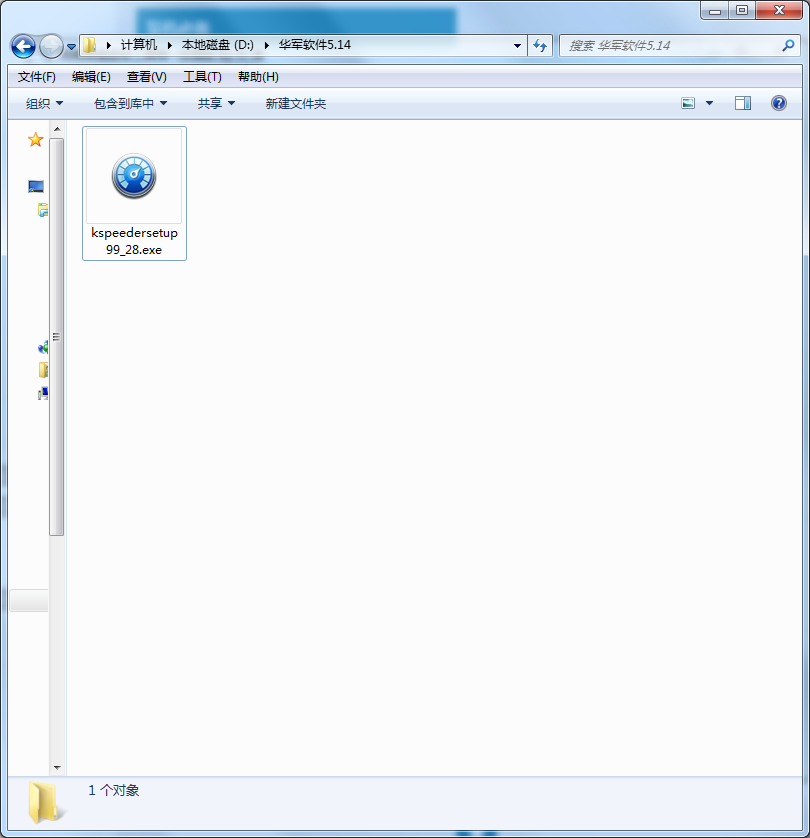Open the 查看(V) menu

pos(146,77)
